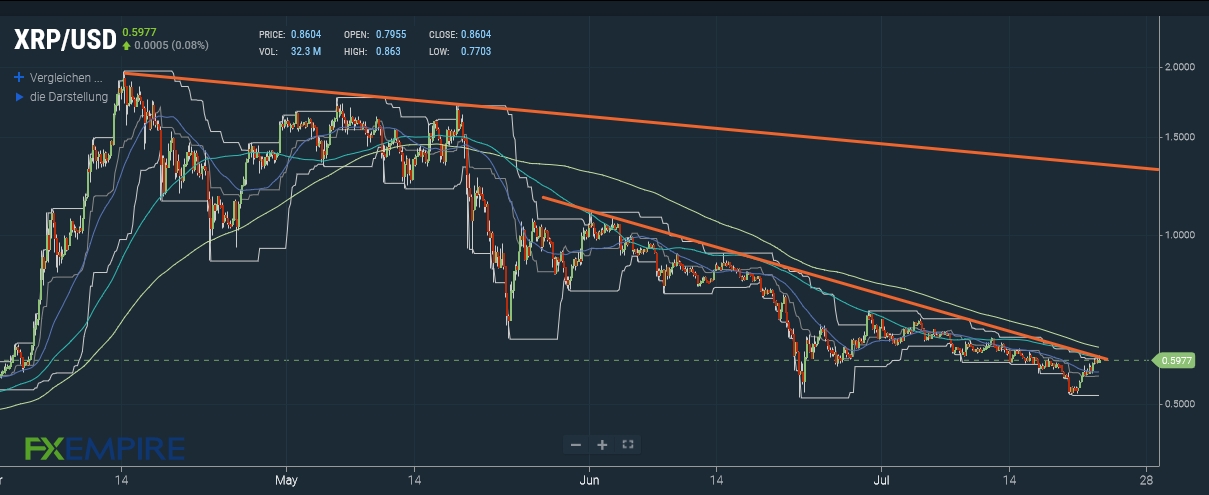Click the zoom out minus icon
This screenshot has height=495, width=1209.
coord(576,444)
